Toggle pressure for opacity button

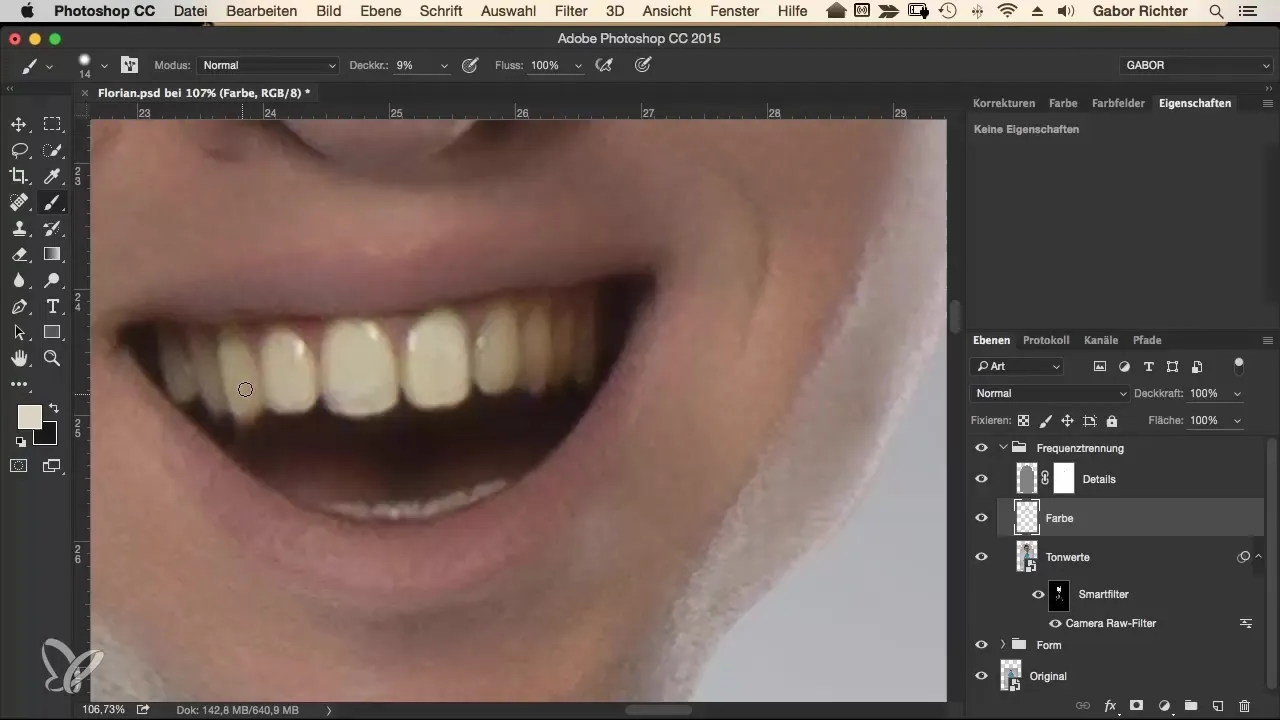point(470,65)
